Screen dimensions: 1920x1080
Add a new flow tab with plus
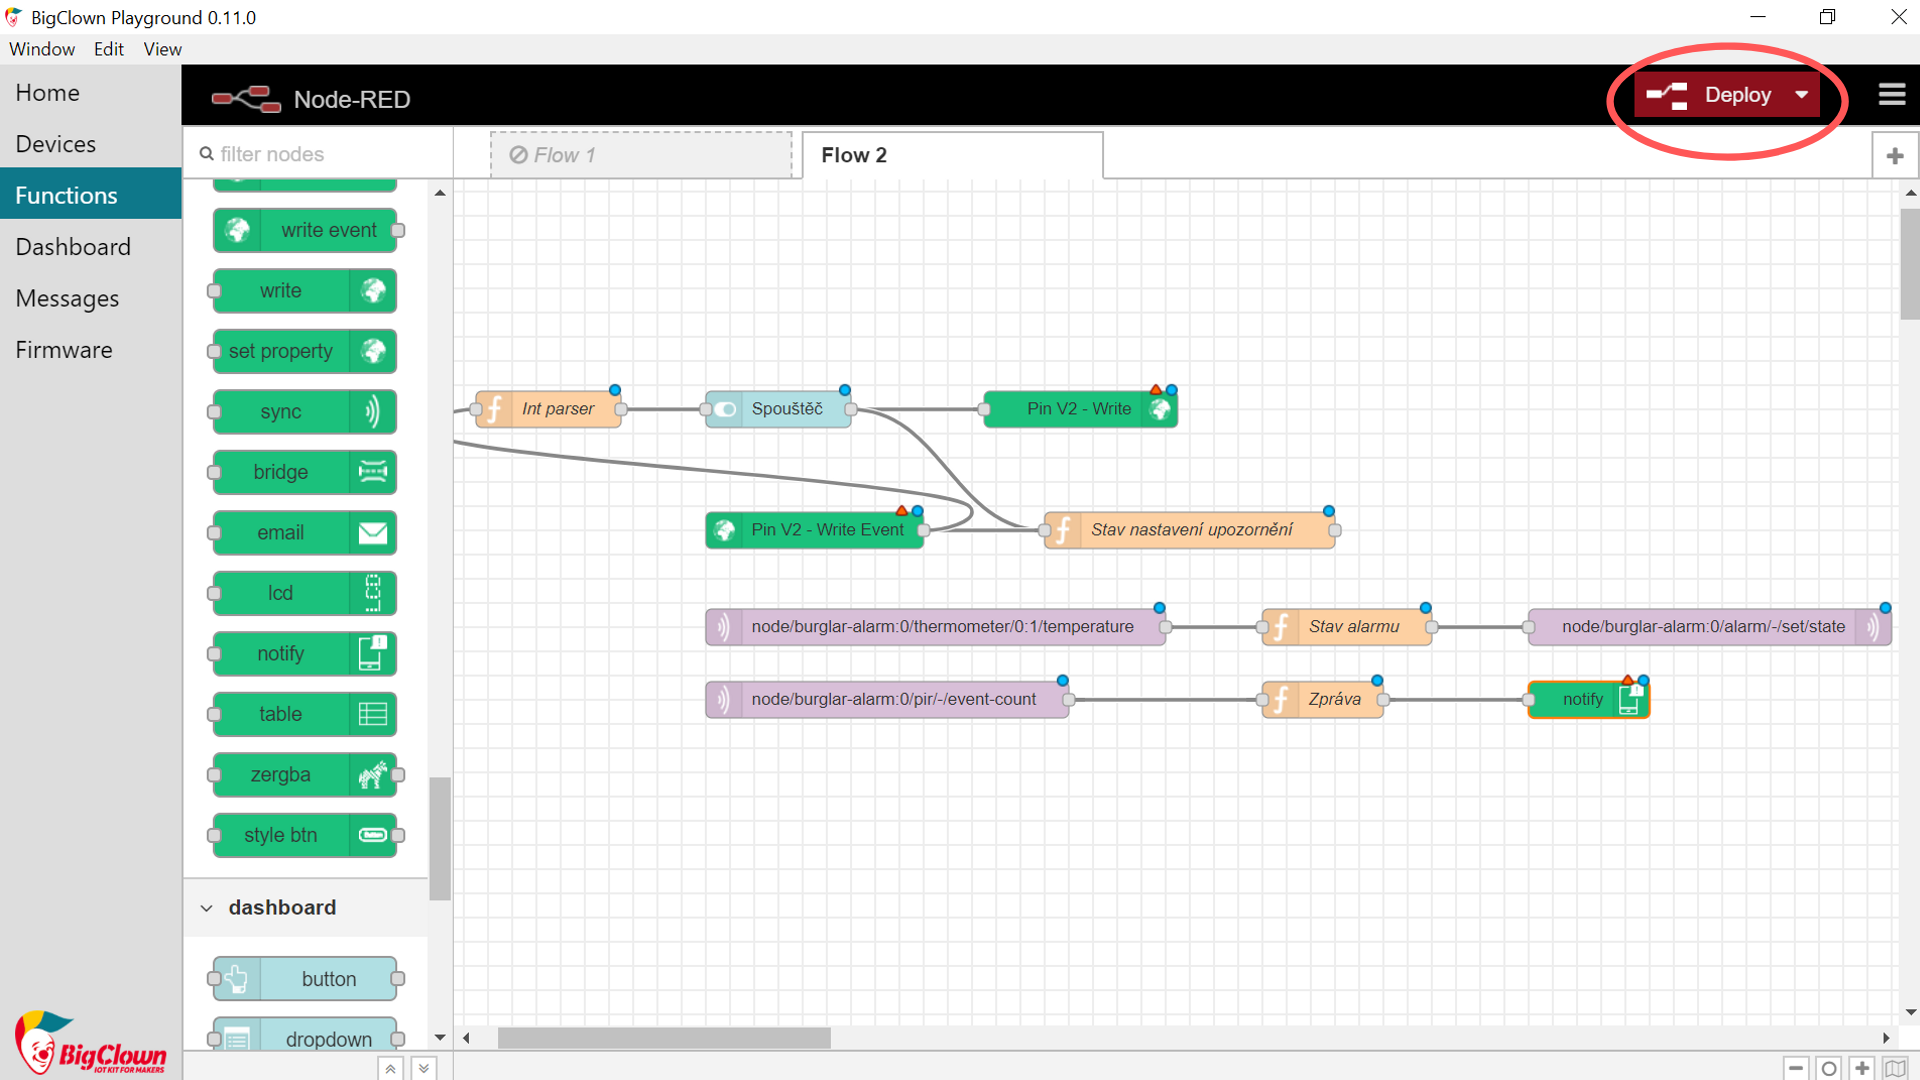tap(1895, 155)
